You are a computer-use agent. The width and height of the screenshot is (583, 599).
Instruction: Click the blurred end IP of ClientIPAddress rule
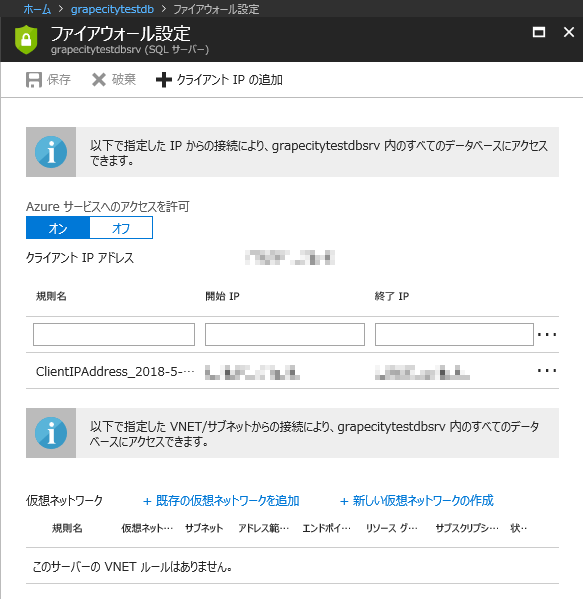422,372
